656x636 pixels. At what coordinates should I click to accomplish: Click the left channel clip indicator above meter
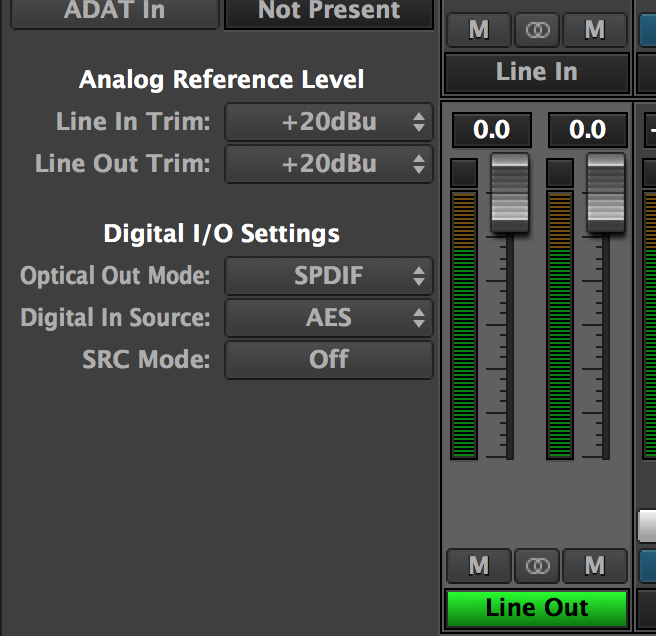click(464, 173)
